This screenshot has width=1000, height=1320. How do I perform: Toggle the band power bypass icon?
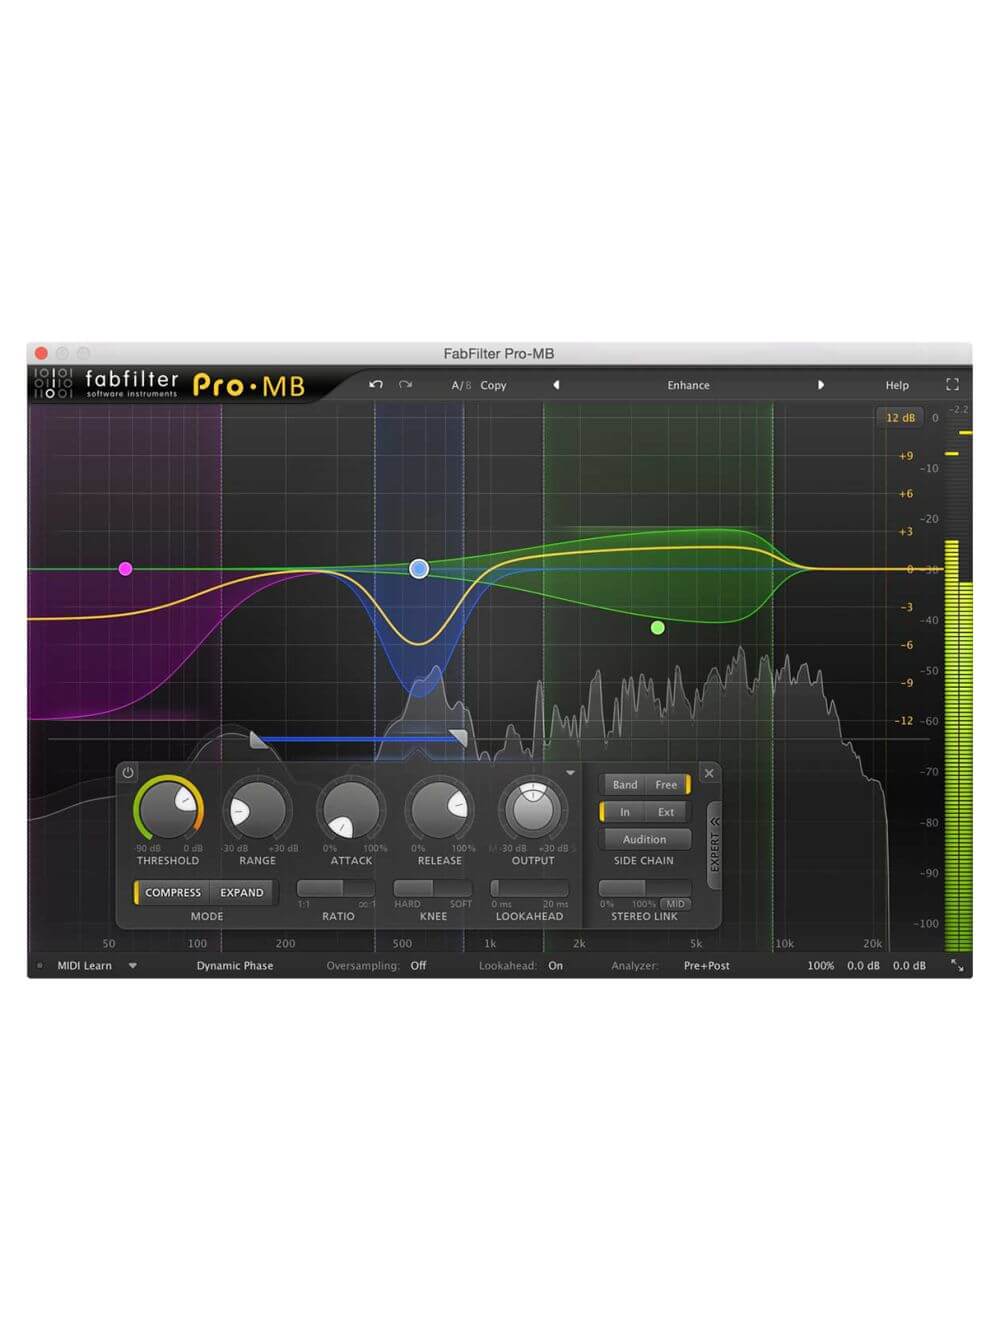[x=128, y=773]
